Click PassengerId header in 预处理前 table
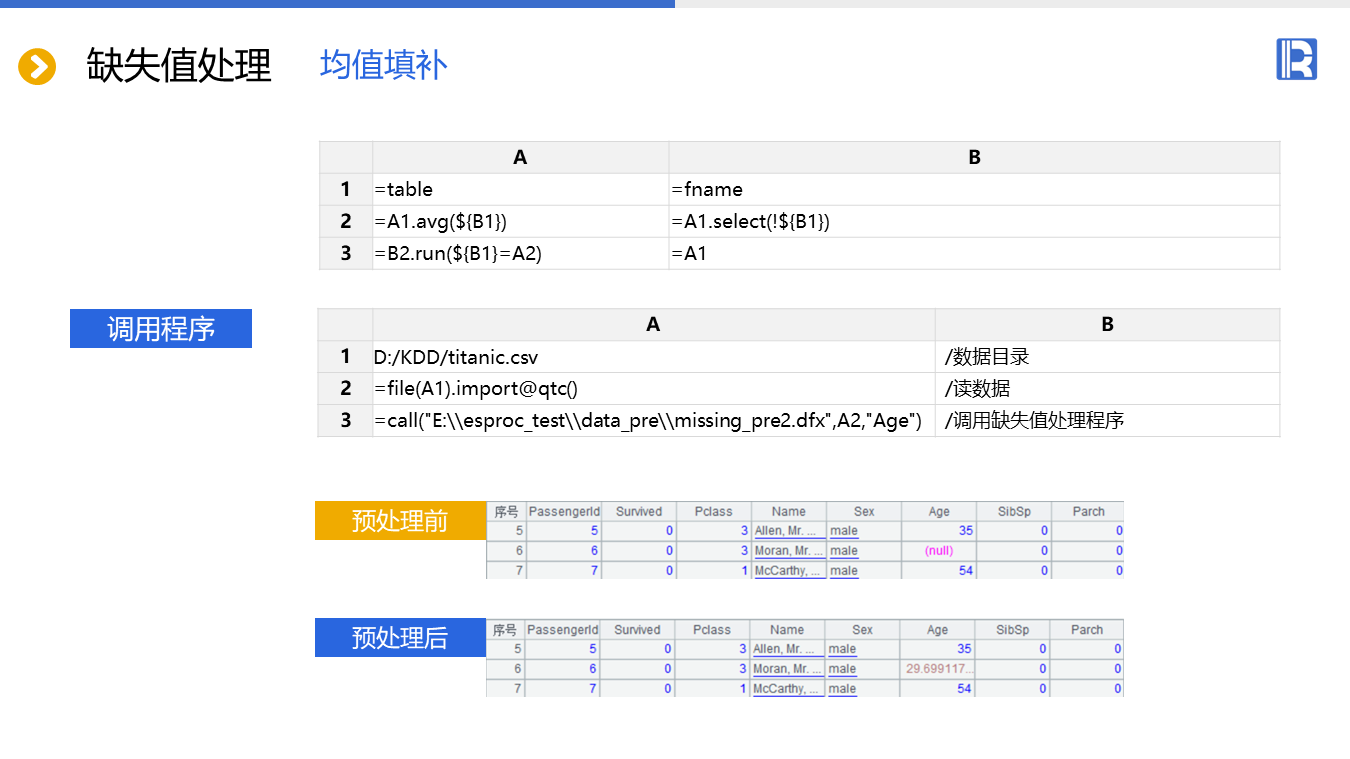Screen dimensions: 1350x759 (x=563, y=511)
